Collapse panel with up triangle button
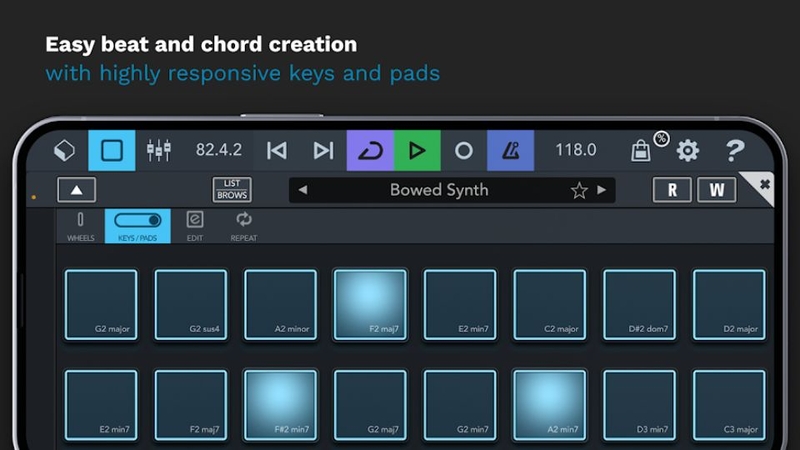This screenshot has height=450, width=800. (x=77, y=190)
